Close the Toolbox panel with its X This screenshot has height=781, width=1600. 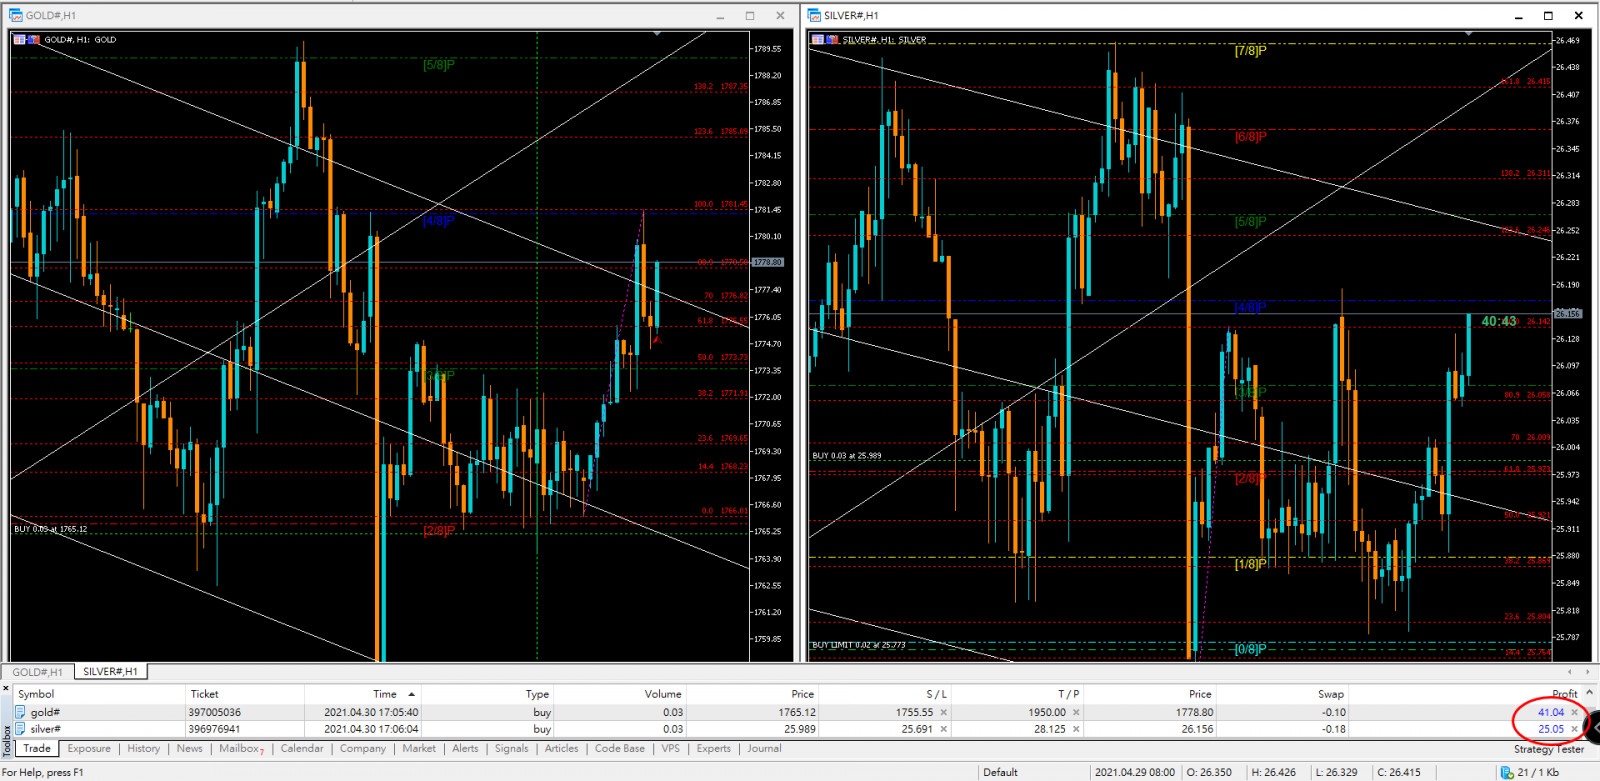6,689
